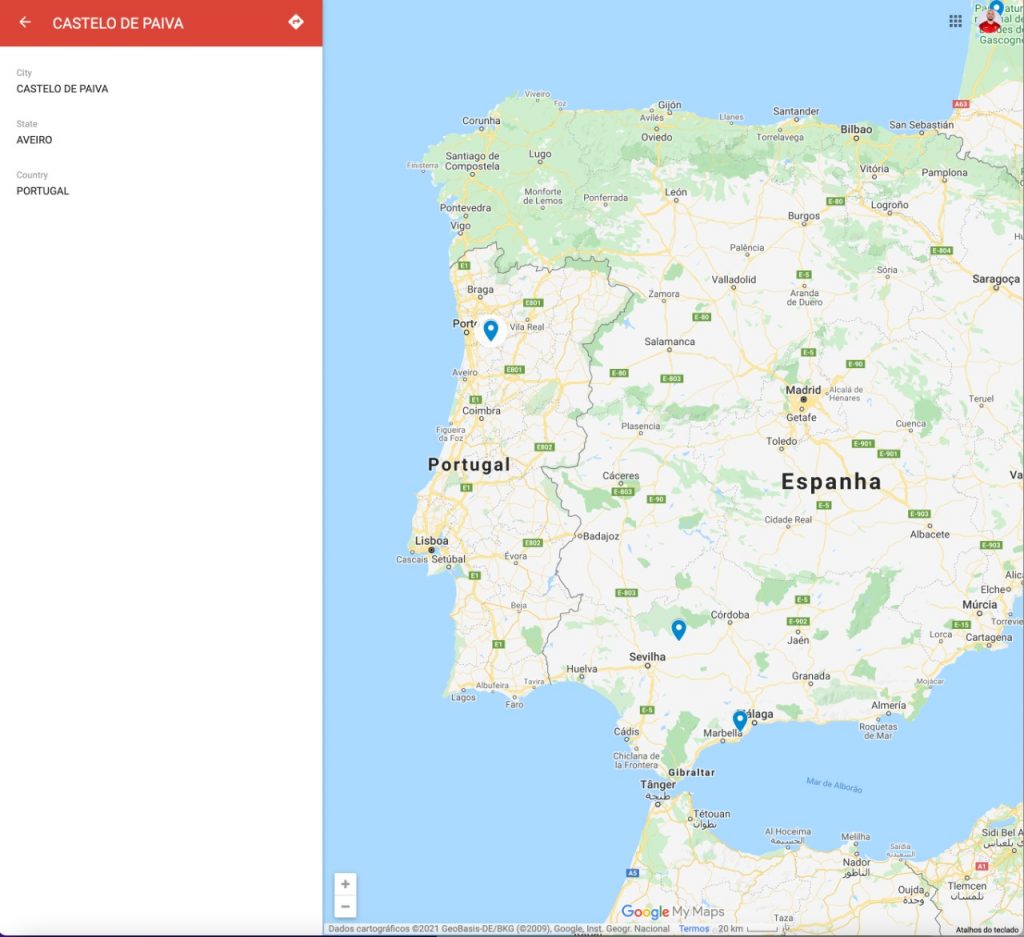Click the Espanha country label
Viewport: 1024px width, 937px height.
click(830, 482)
